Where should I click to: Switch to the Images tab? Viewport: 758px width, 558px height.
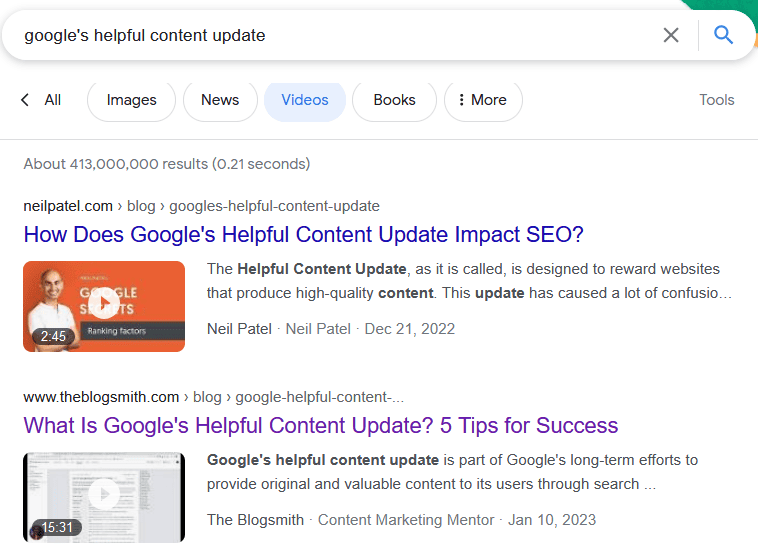[131, 100]
